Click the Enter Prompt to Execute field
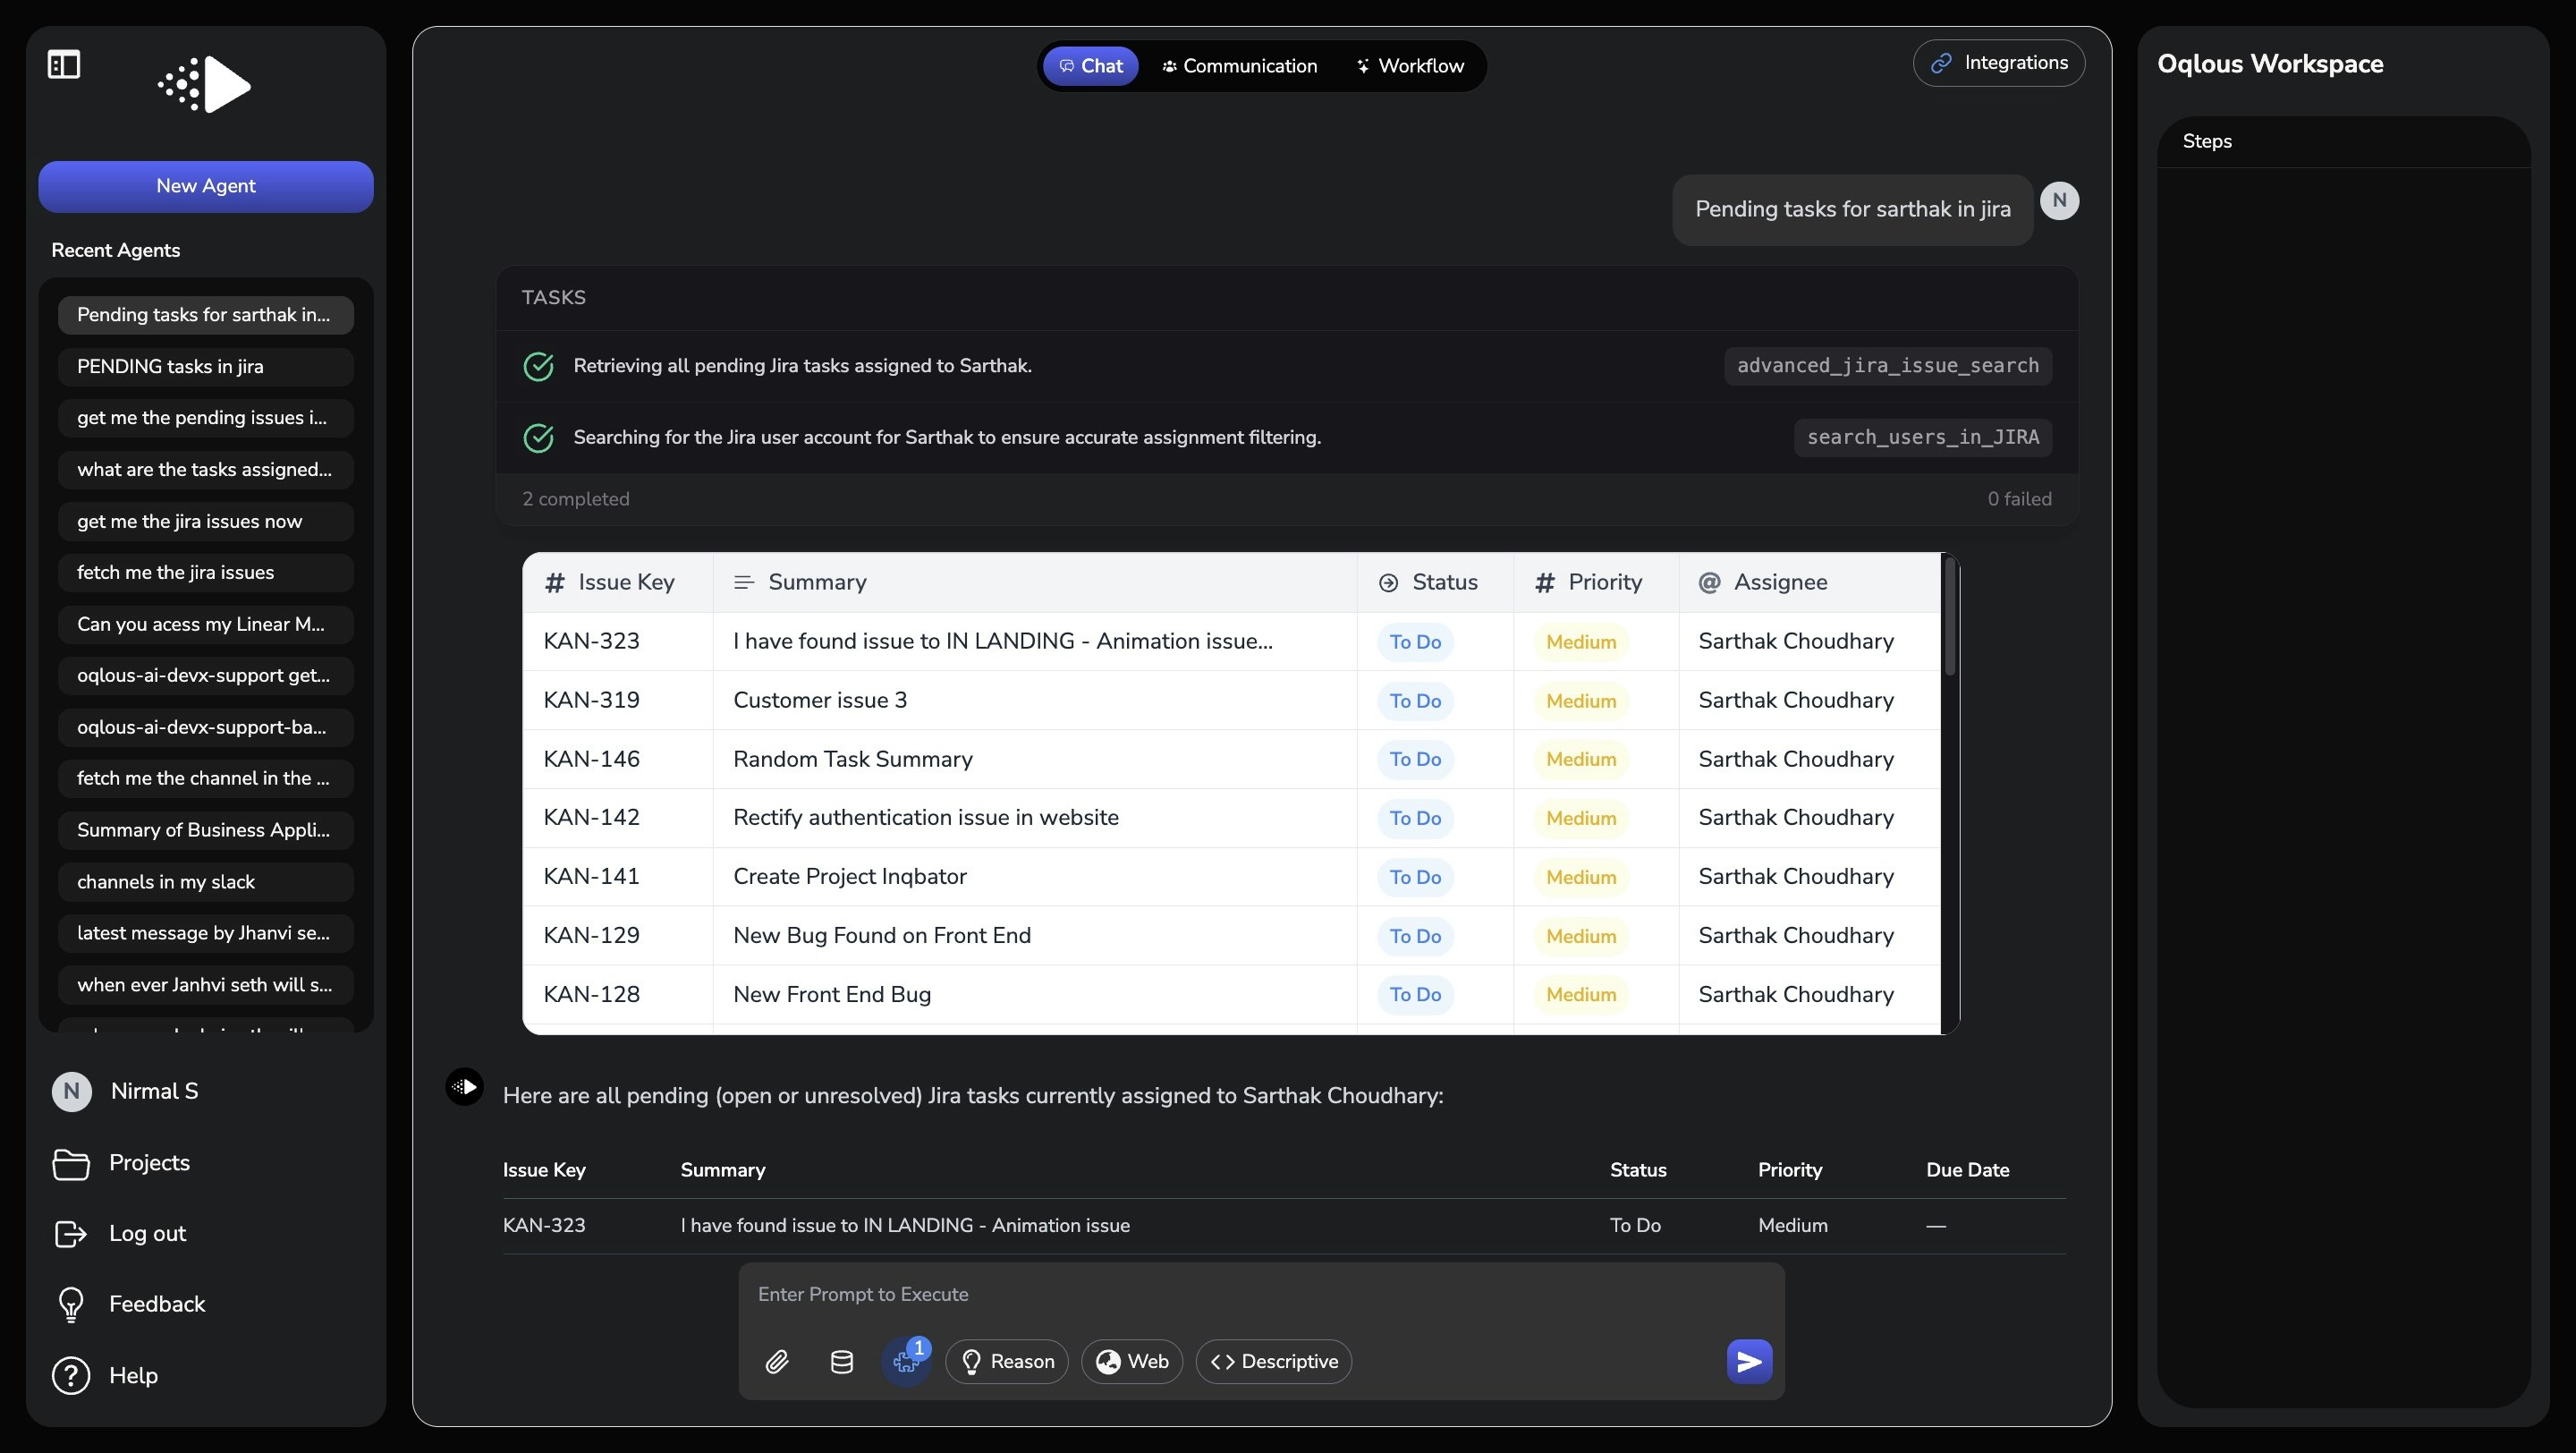This screenshot has width=2576, height=1453. coord(1261,1294)
